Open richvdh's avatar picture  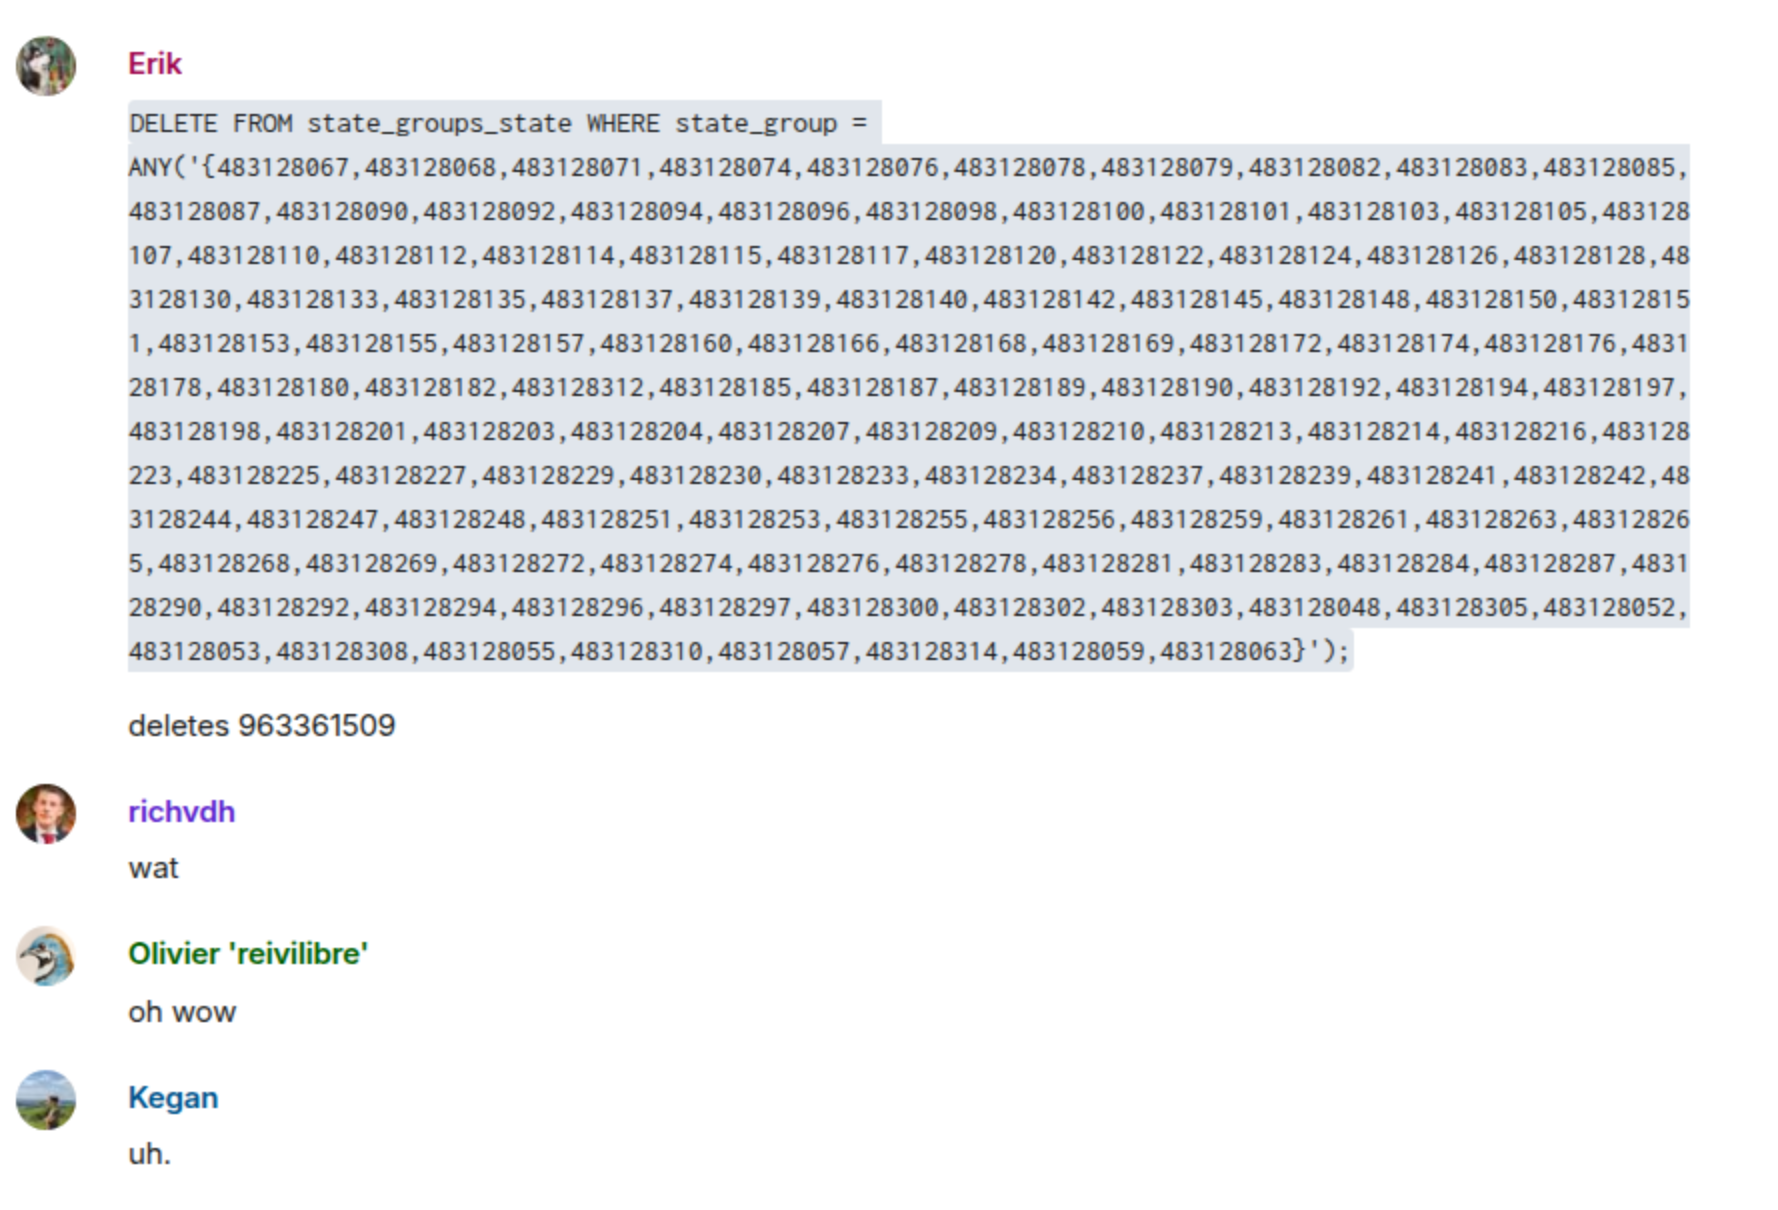click(x=46, y=813)
